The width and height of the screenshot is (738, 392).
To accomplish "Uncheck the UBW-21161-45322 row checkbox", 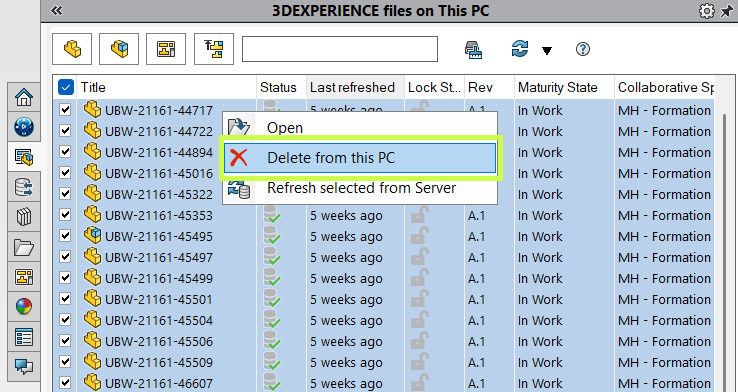I will click(x=65, y=193).
